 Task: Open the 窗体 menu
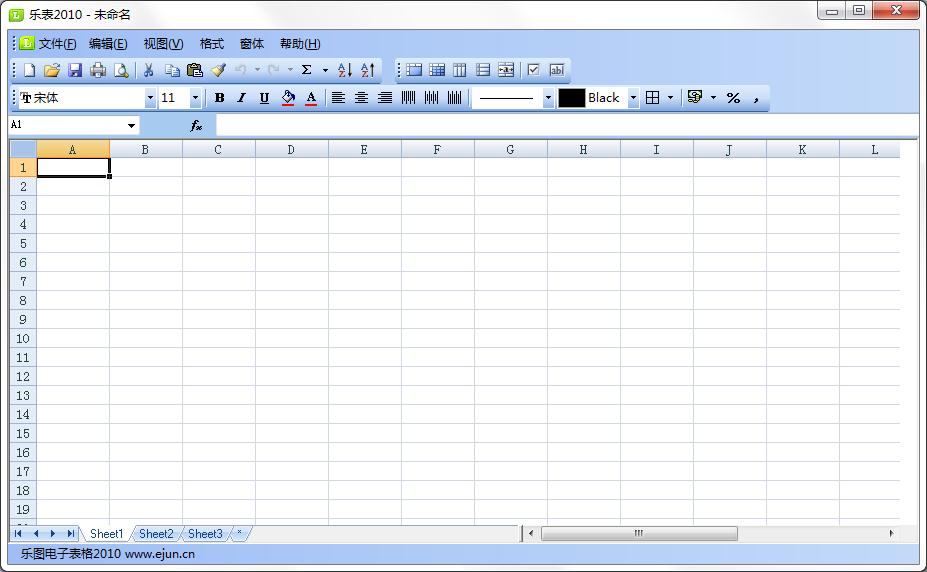pyautogui.click(x=252, y=44)
